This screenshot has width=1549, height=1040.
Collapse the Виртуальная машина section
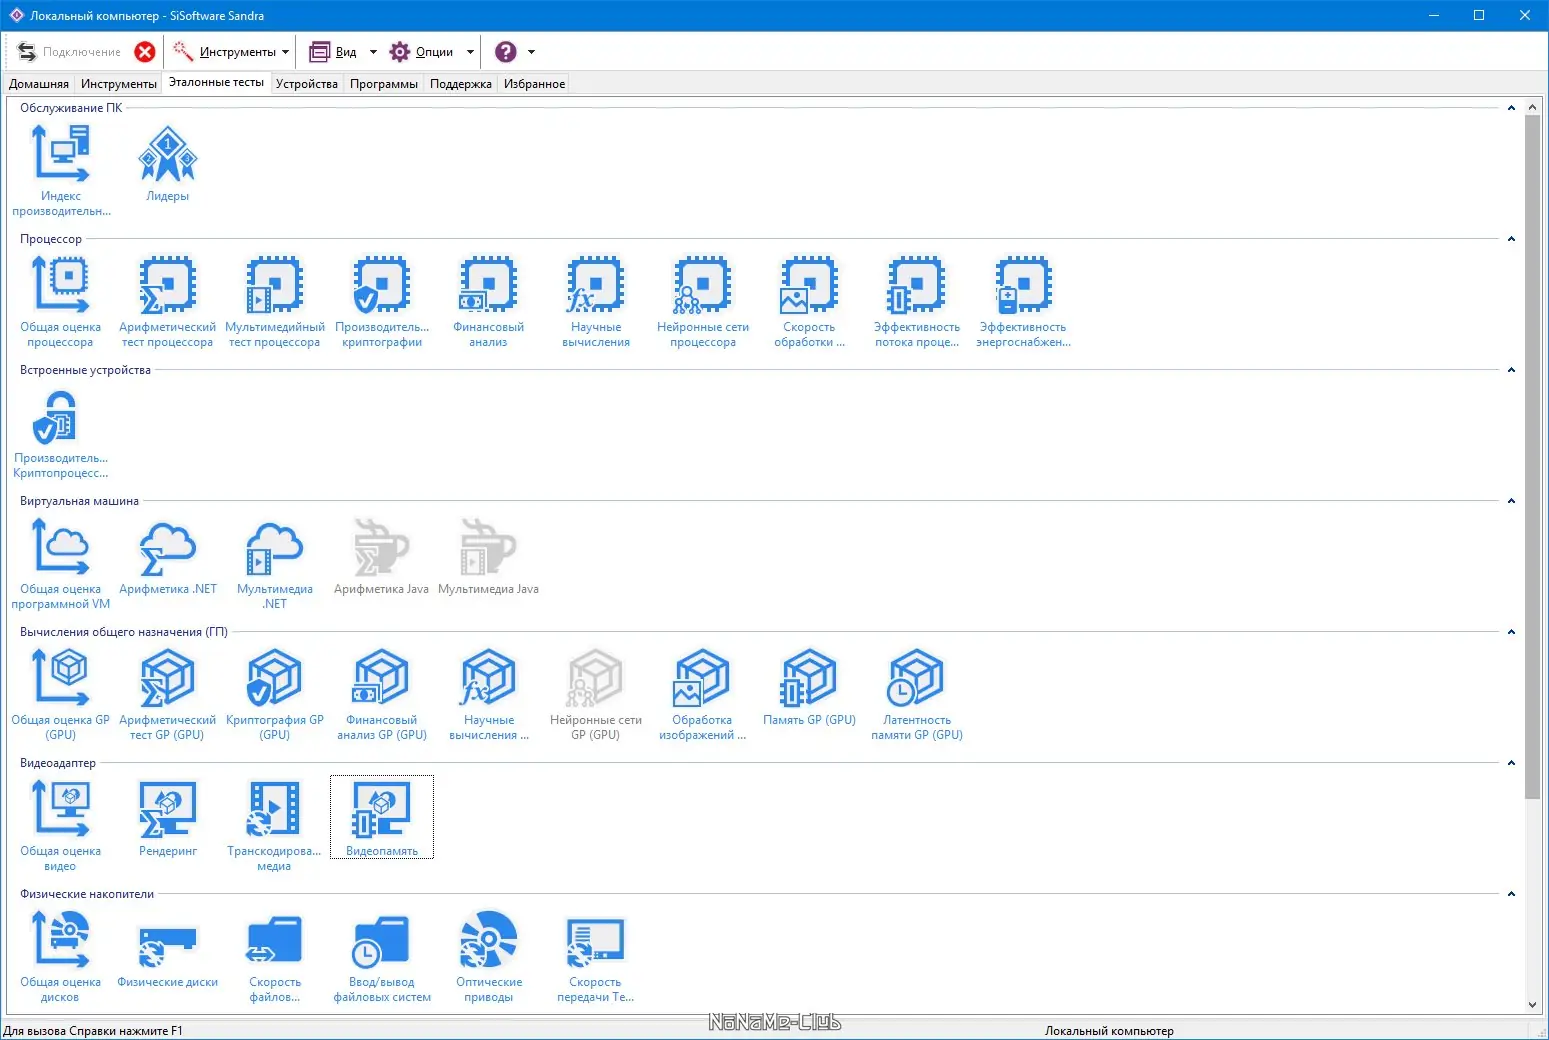(x=1511, y=501)
